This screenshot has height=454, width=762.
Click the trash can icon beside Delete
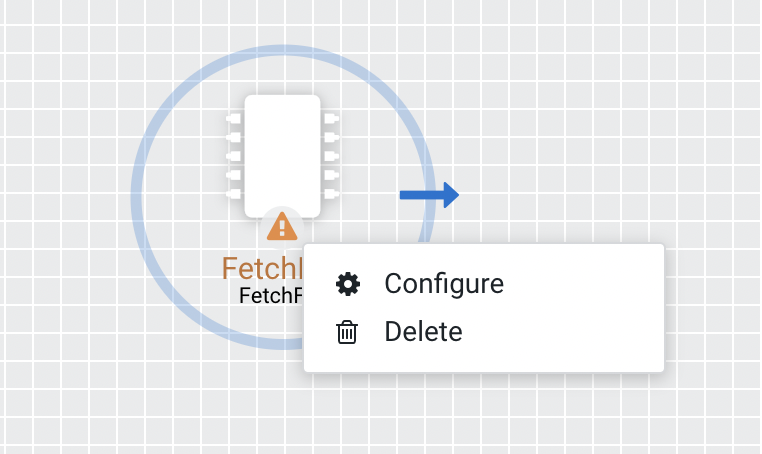[x=347, y=332]
